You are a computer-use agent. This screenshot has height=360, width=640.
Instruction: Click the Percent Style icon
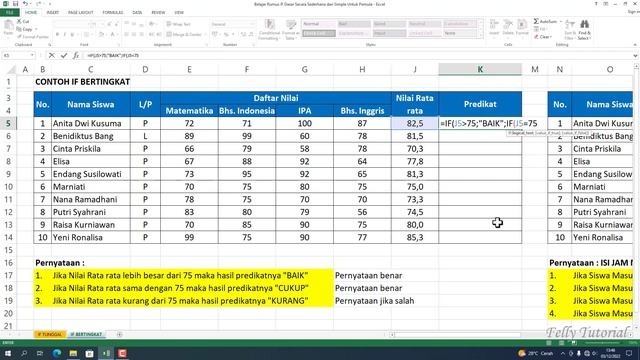click(x=226, y=35)
